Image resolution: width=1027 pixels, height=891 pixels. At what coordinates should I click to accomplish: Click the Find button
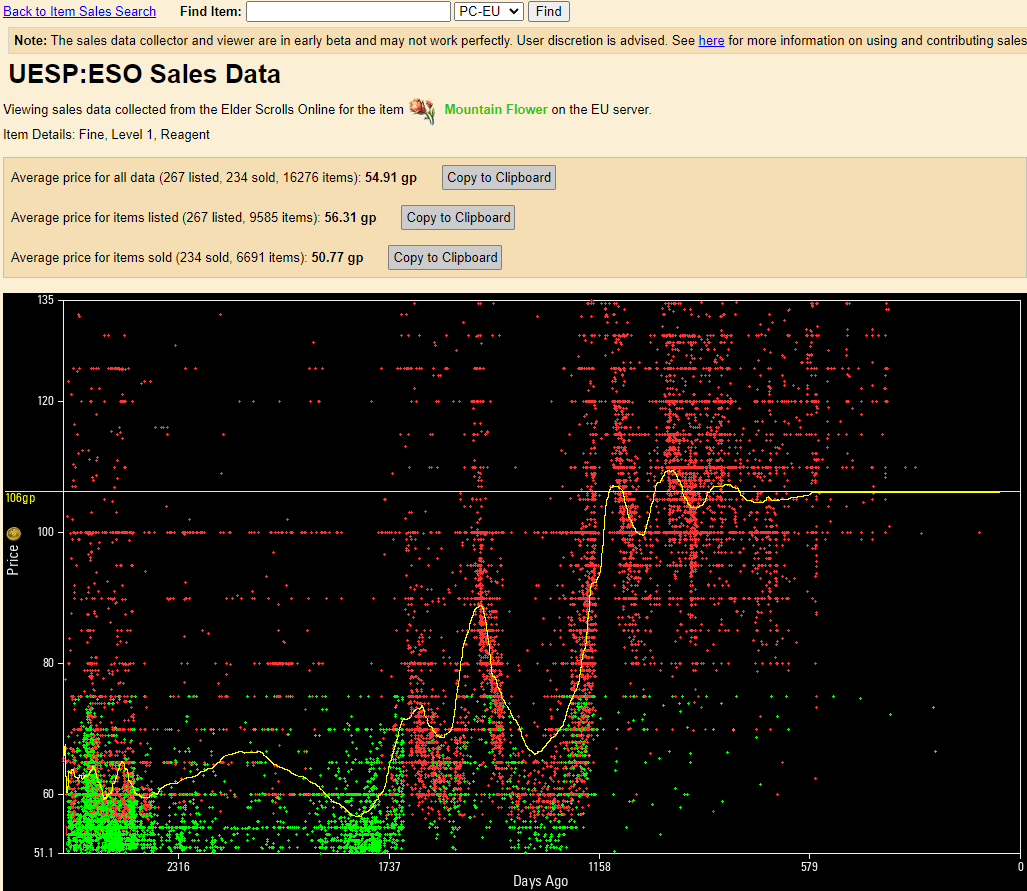point(548,11)
